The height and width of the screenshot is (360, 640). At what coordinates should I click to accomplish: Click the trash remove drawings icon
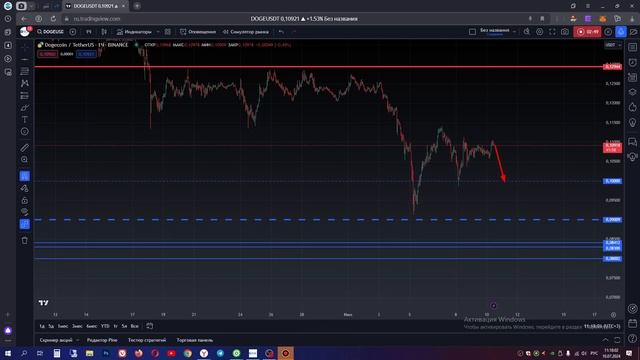click(x=24, y=240)
